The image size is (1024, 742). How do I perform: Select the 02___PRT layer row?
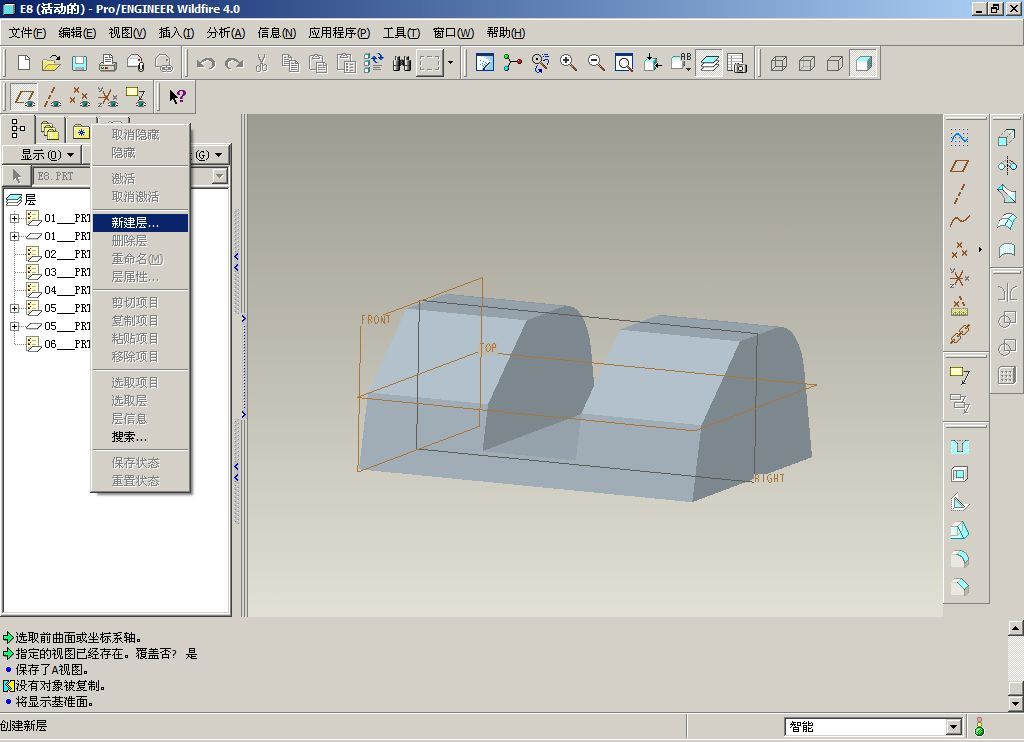[58, 254]
